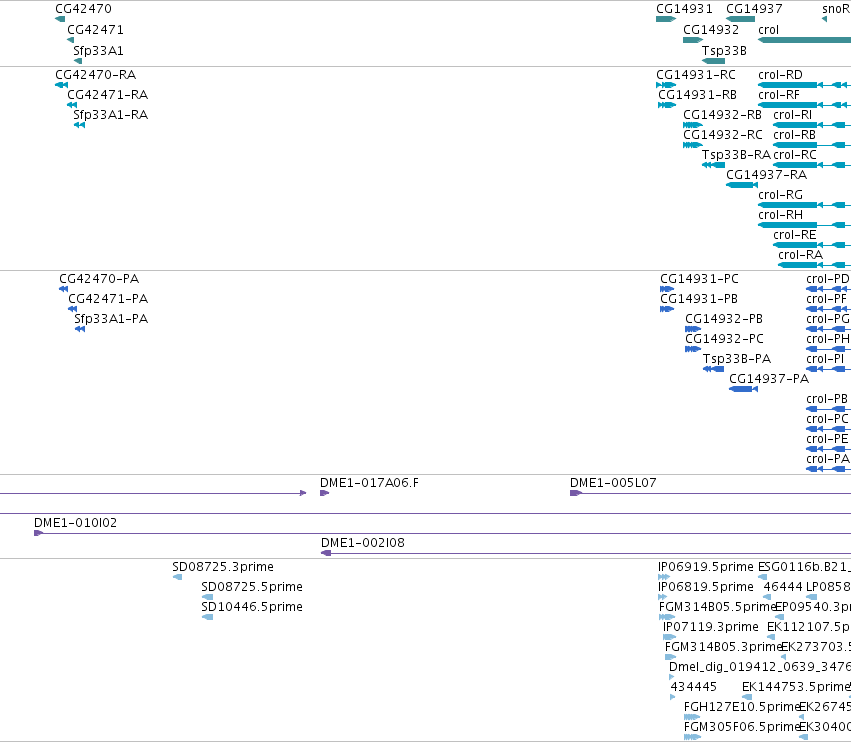Select the CG14937 gene label
Screen dimensions: 851x742
click(754, 9)
